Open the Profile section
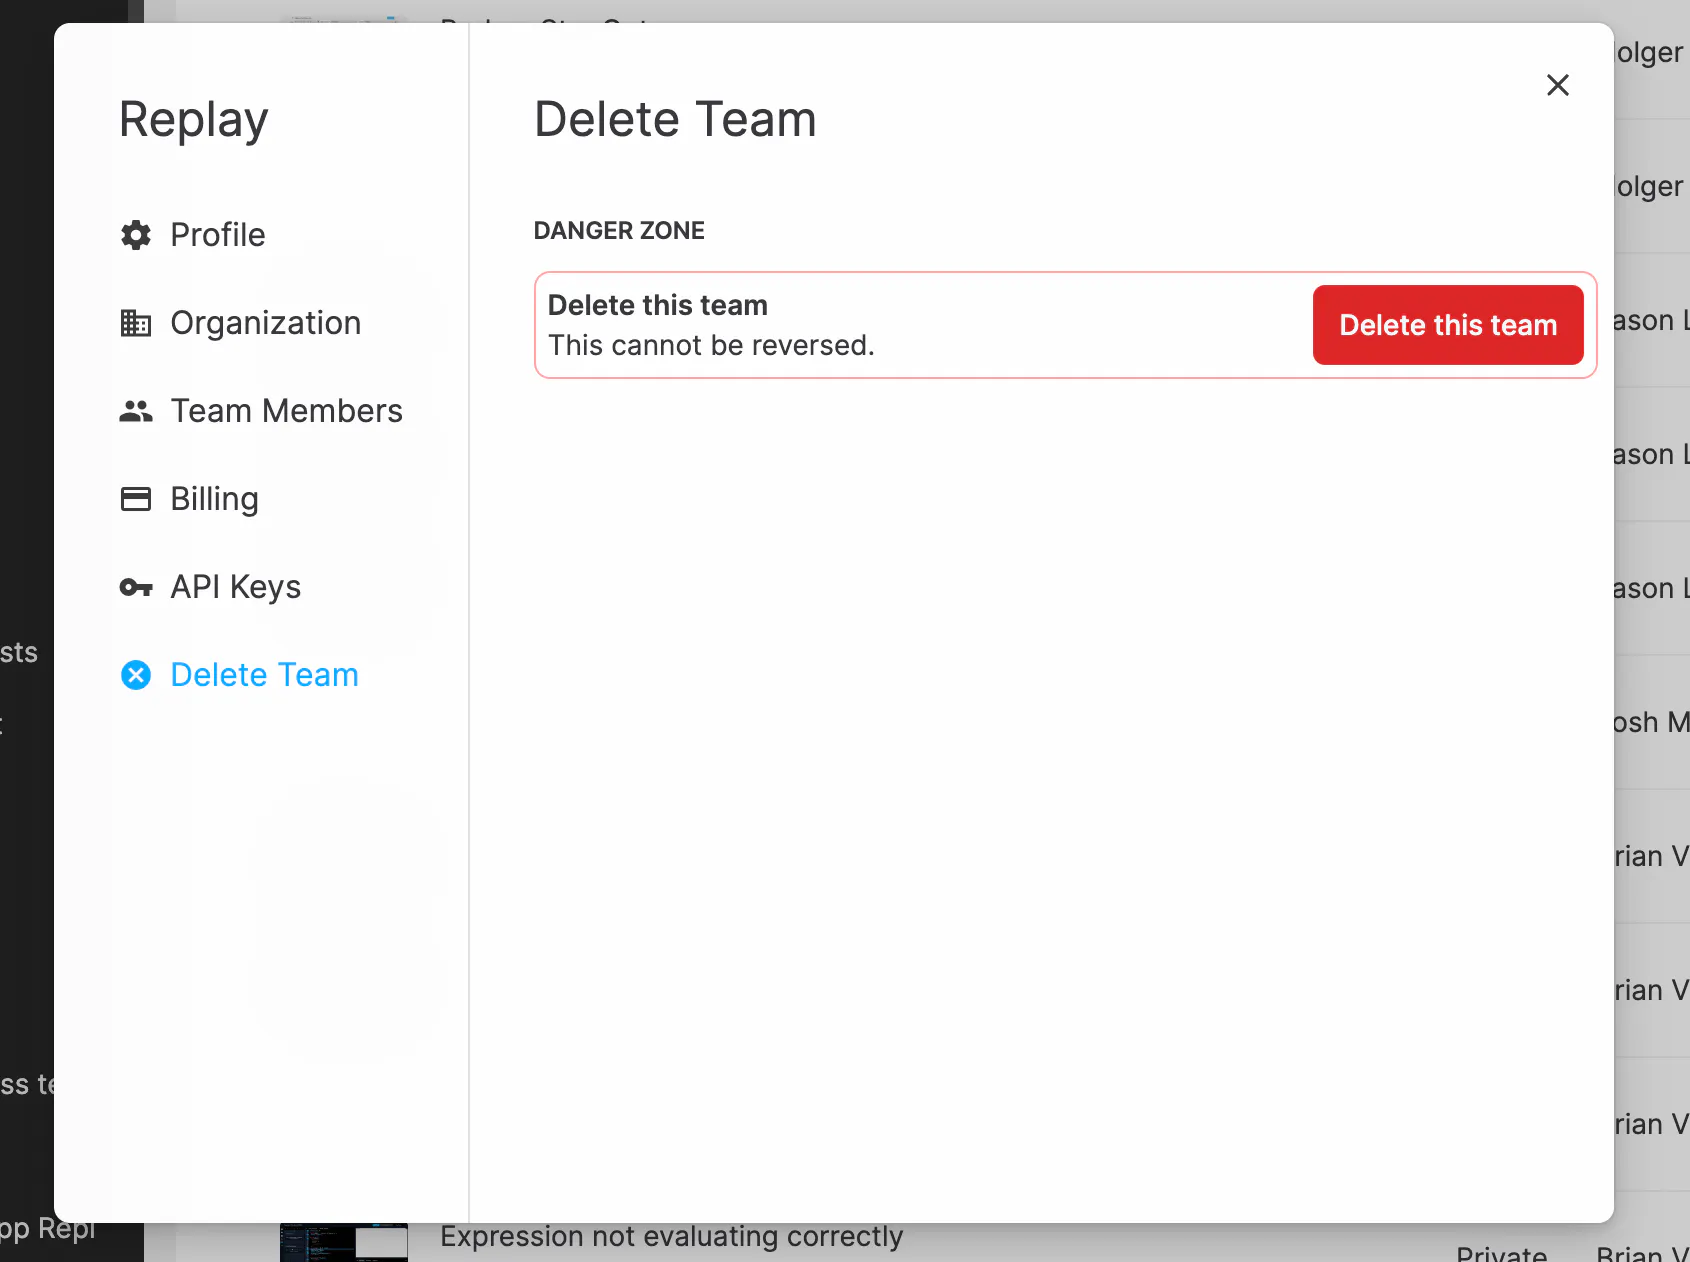Screen dimensions: 1690x1262 pos(218,235)
